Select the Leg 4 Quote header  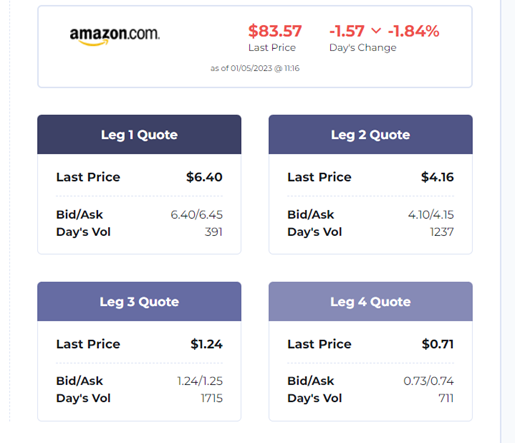pyautogui.click(x=371, y=302)
